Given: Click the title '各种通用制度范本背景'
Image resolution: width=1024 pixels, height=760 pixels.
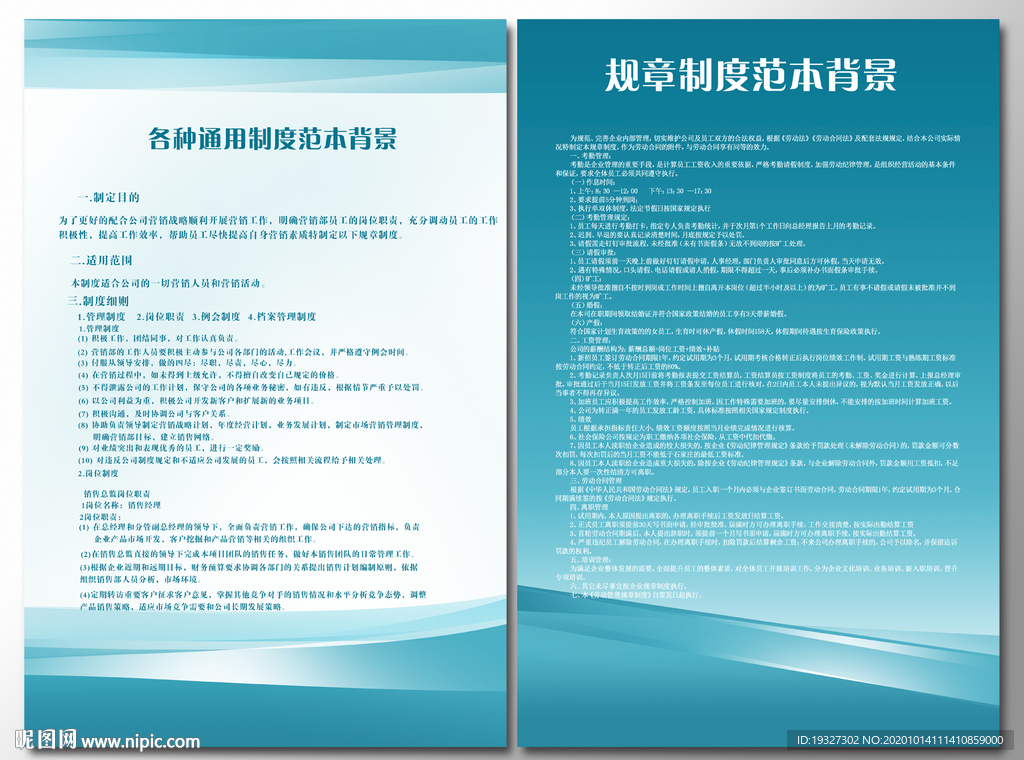Looking at the screenshot, I should tap(272, 139).
